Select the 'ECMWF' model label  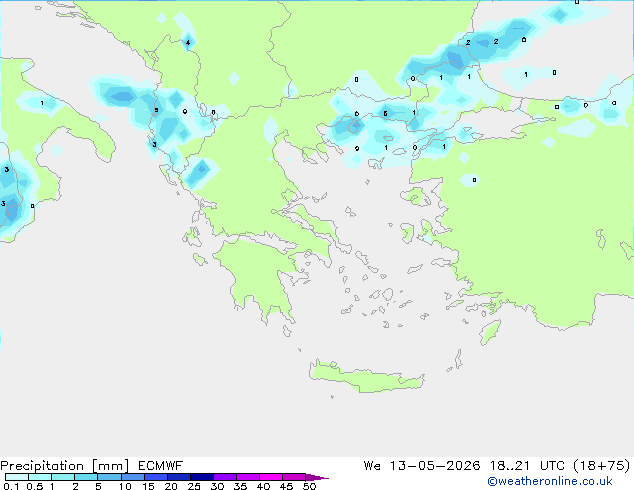pyautogui.click(x=160, y=466)
